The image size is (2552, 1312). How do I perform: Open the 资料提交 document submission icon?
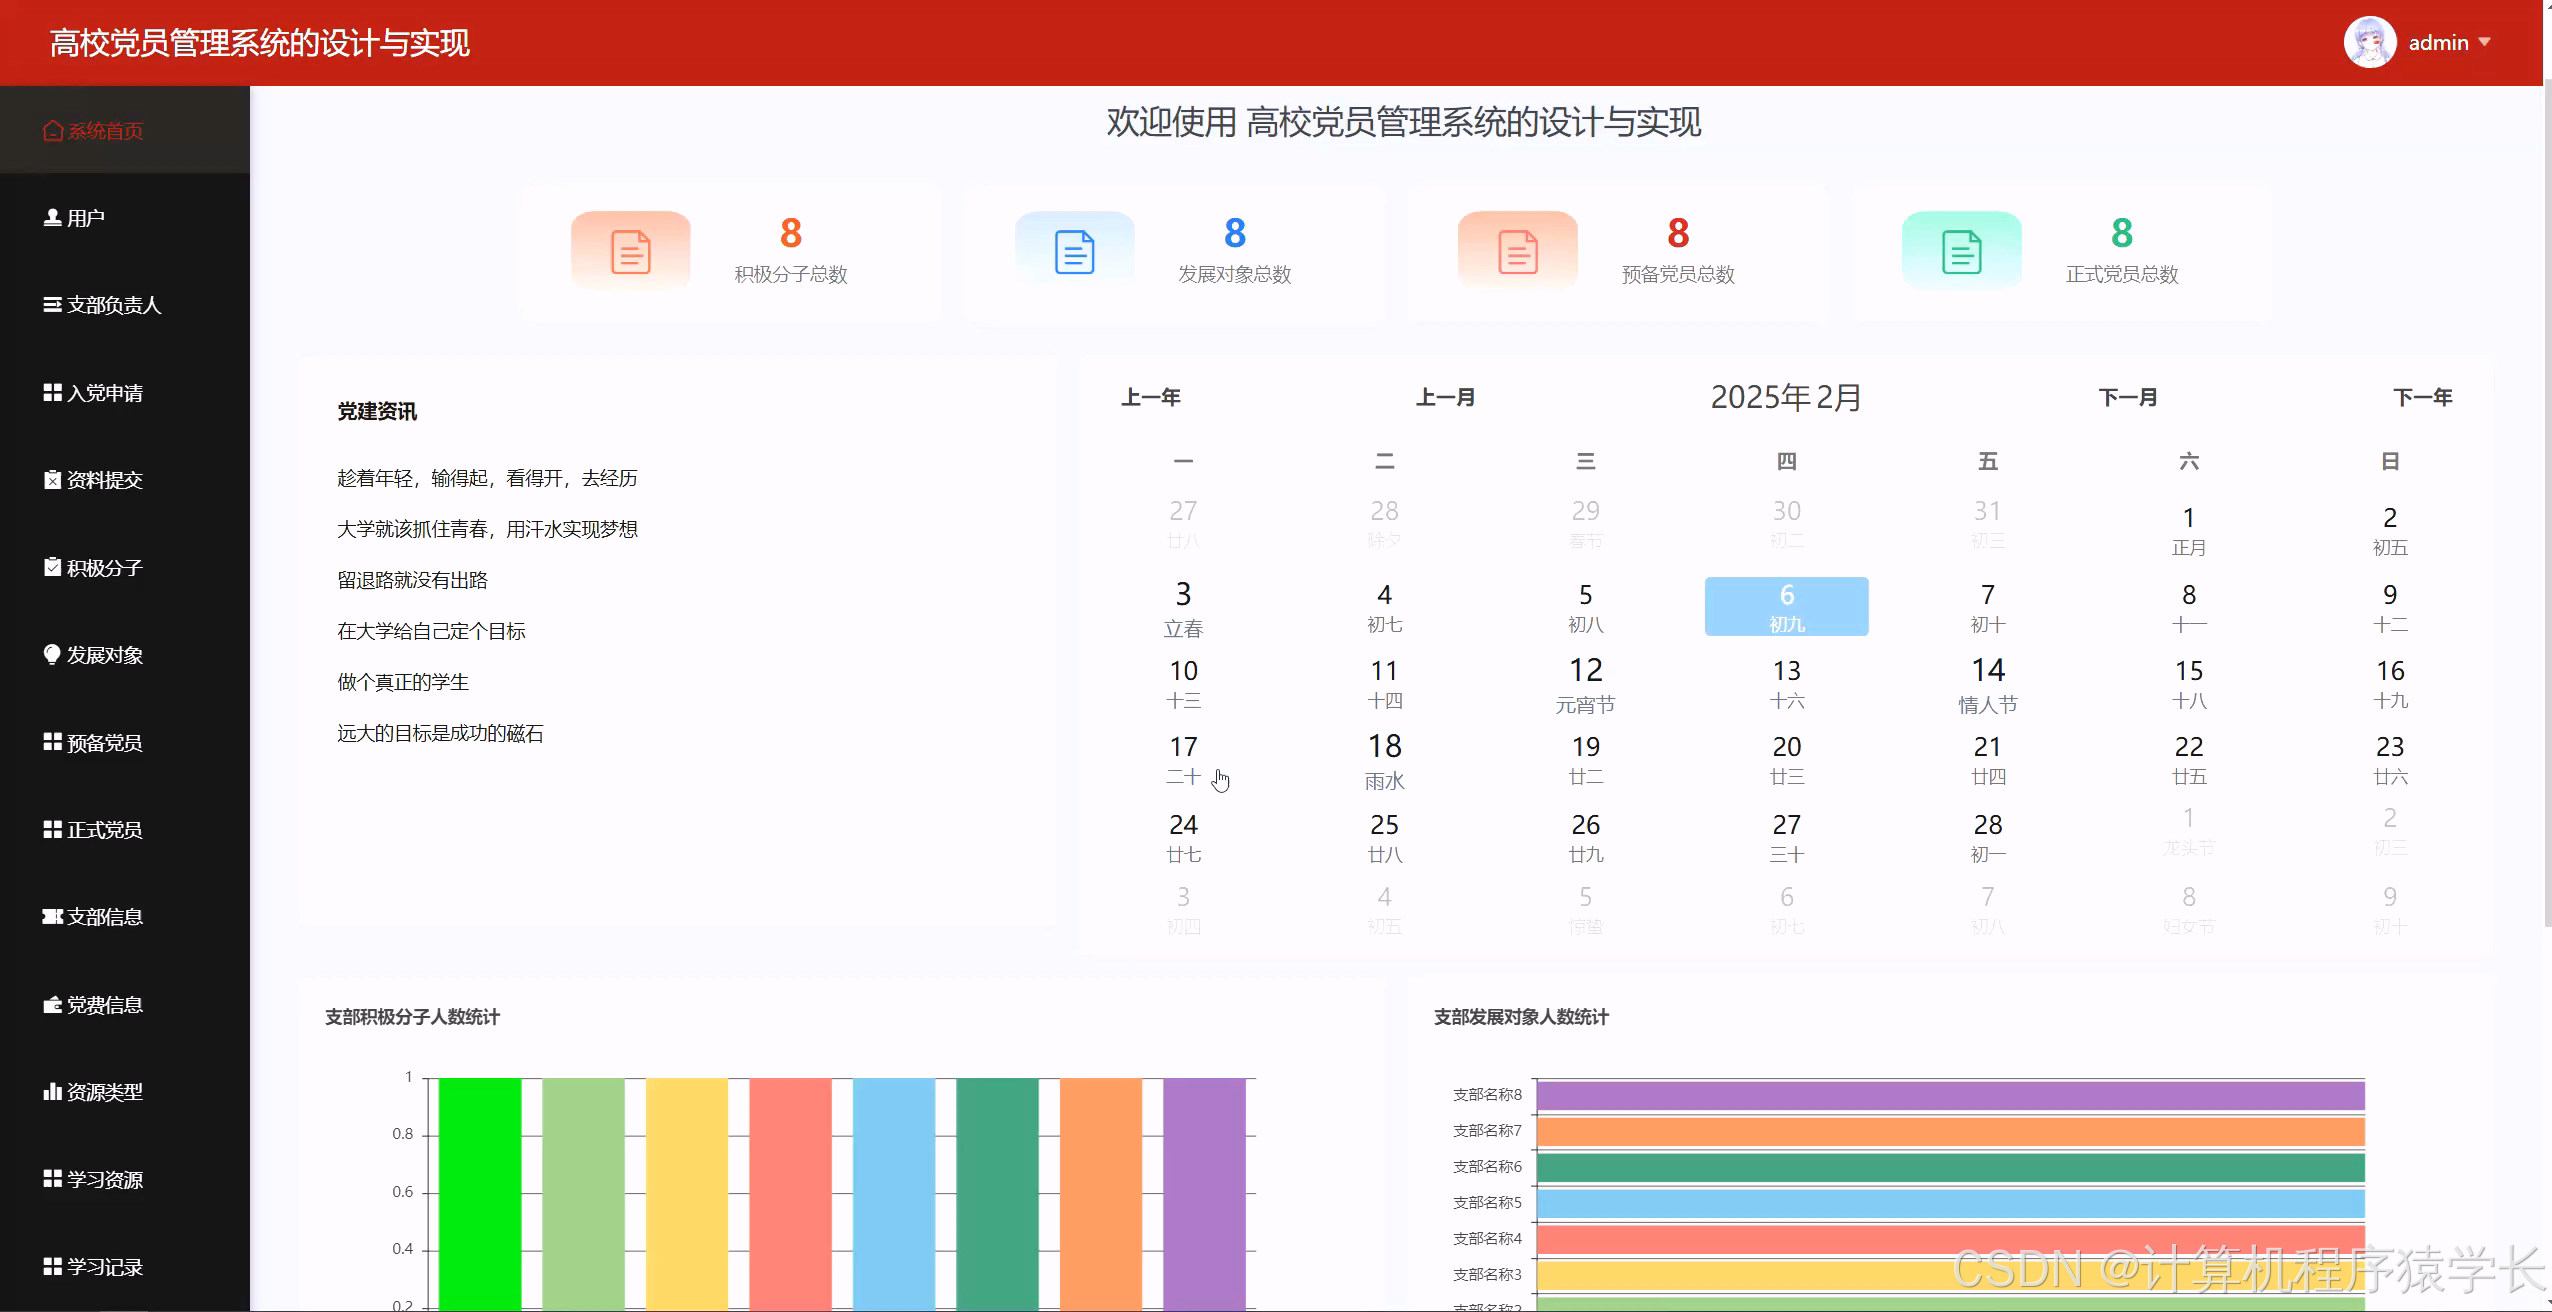click(53, 480)
